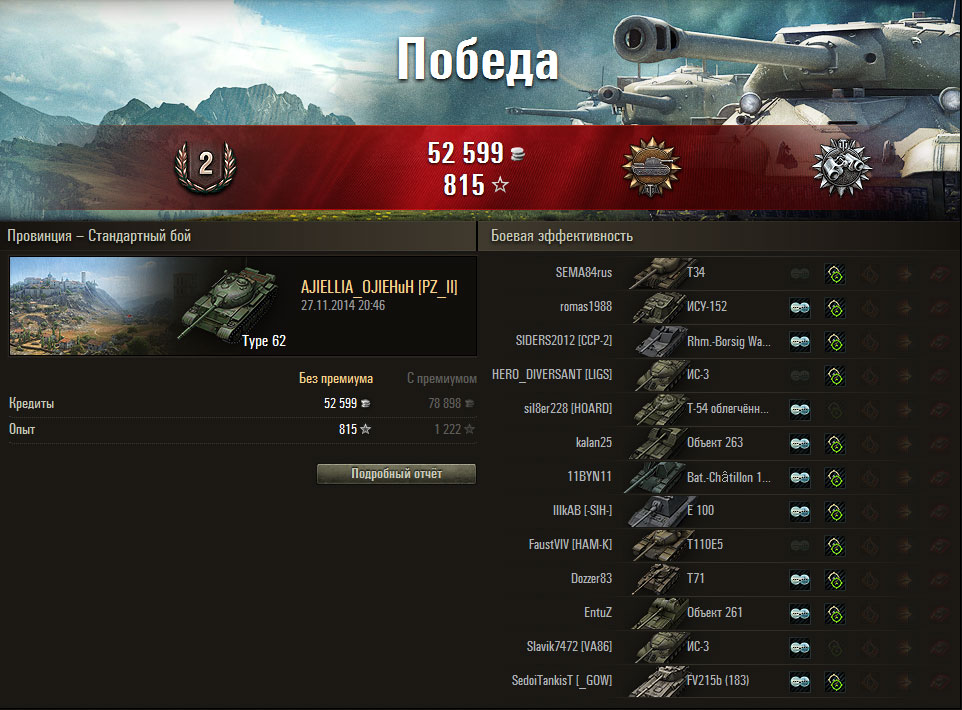Click the rank 2 laurel badge
Viewport: 962px width, 710px height.
coord(206,167)
